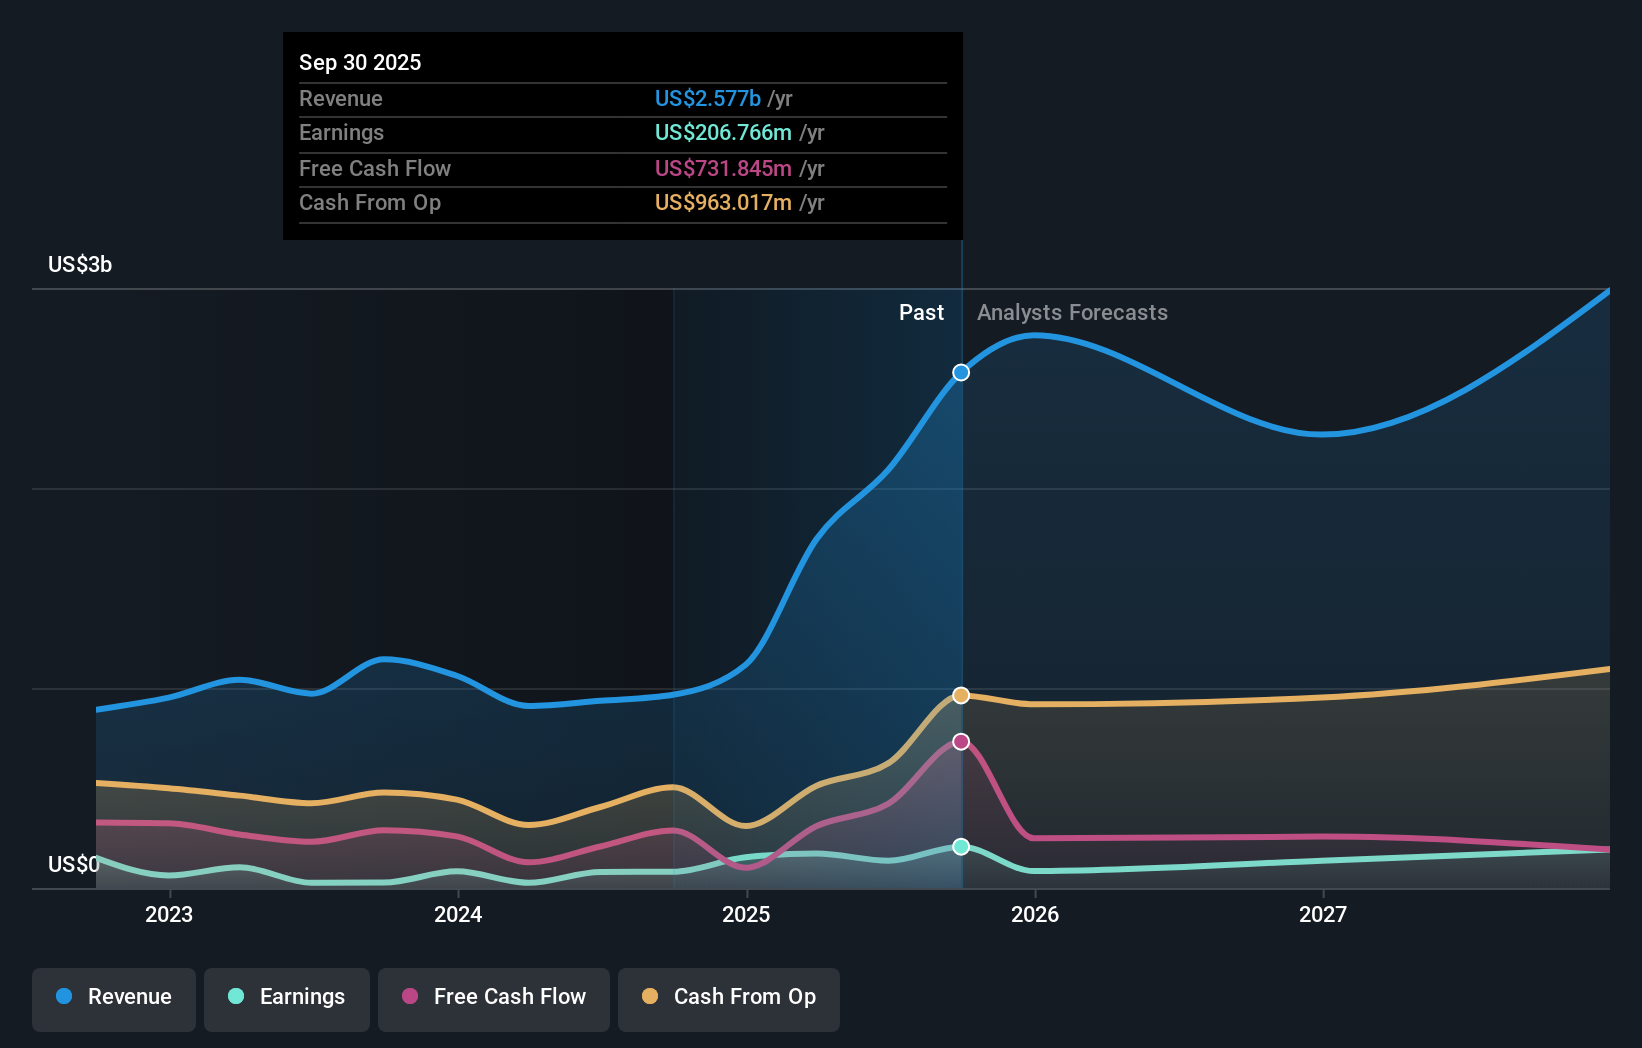Click the US$3b y-axis label
1642x1048 pixels.
[80, 265]
